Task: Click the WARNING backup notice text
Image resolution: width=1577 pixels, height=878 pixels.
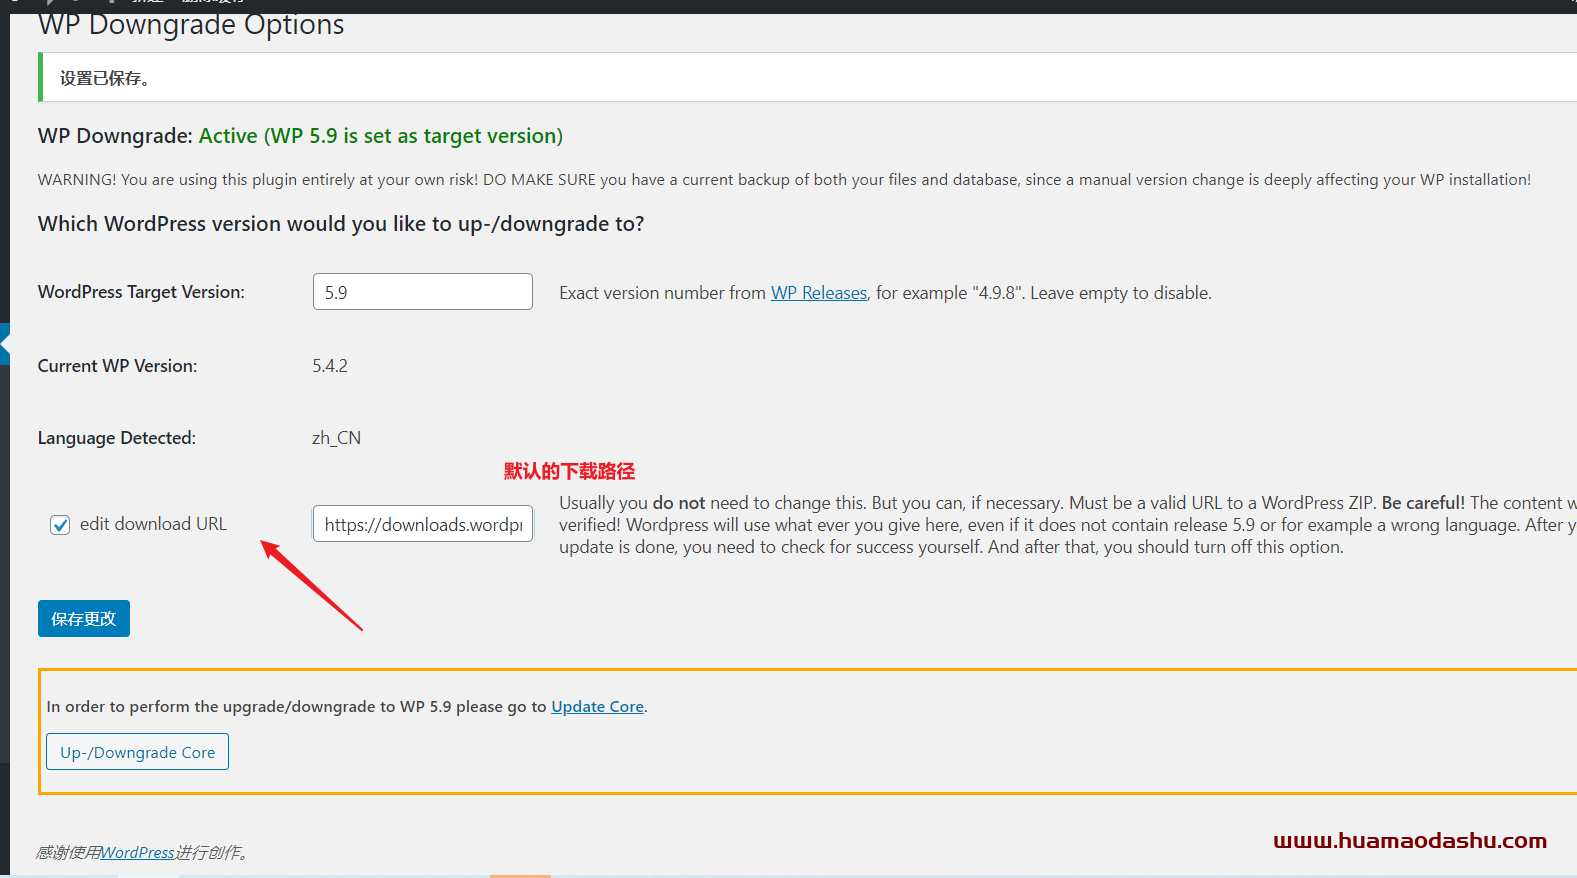Action: [784, 180]
